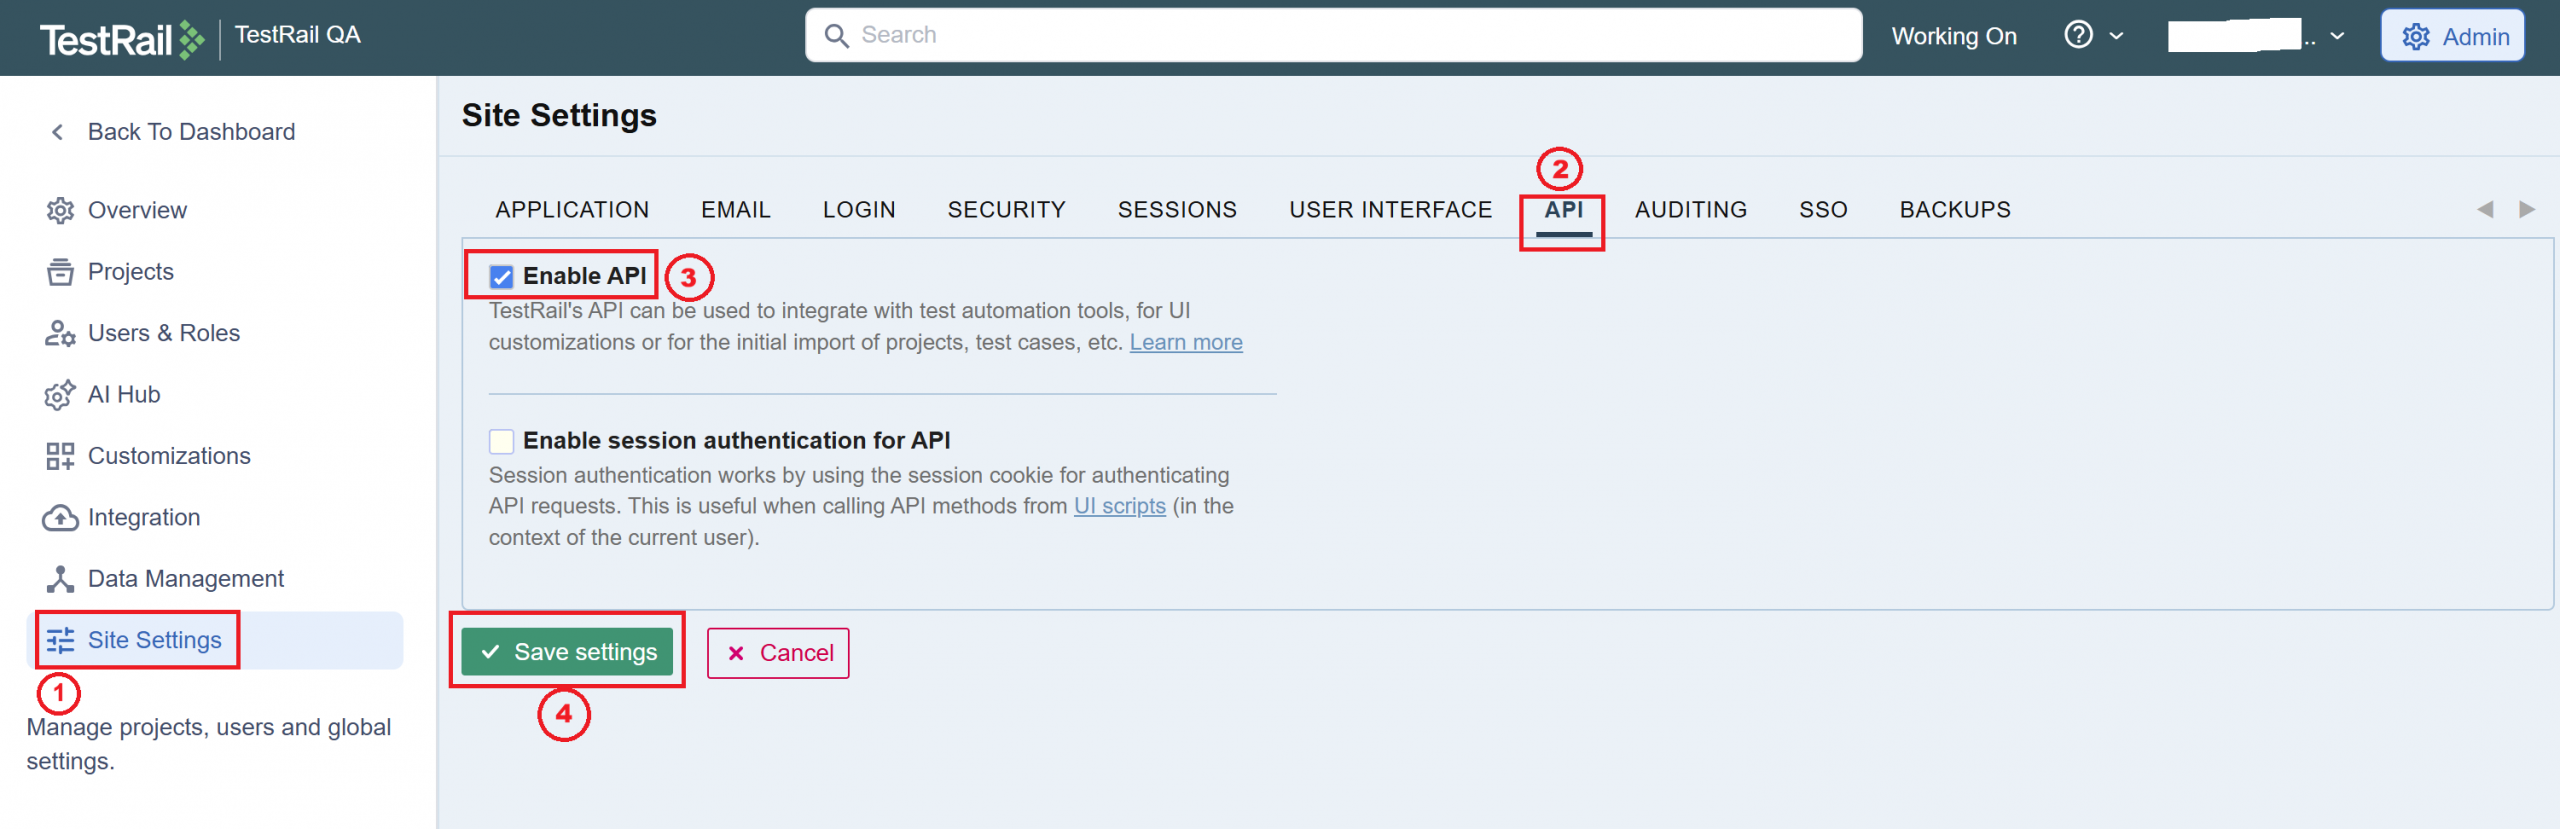Click the Customizations grid icon
This screenshot has width=2560, height=829.
point(60,456)
